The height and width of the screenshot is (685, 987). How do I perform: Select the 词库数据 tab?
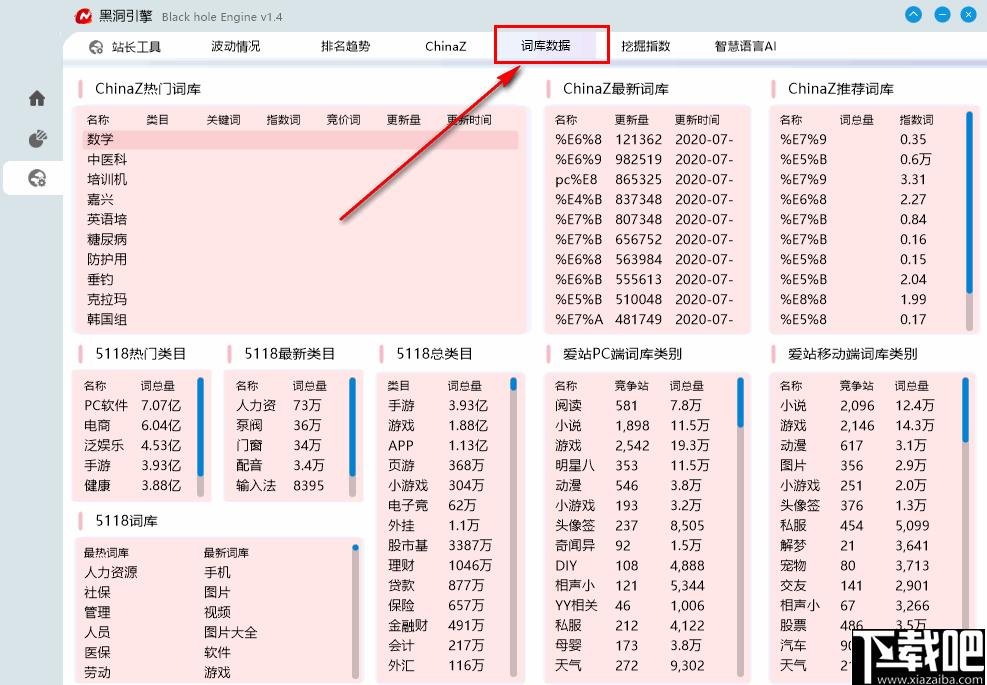coord(546,45)
